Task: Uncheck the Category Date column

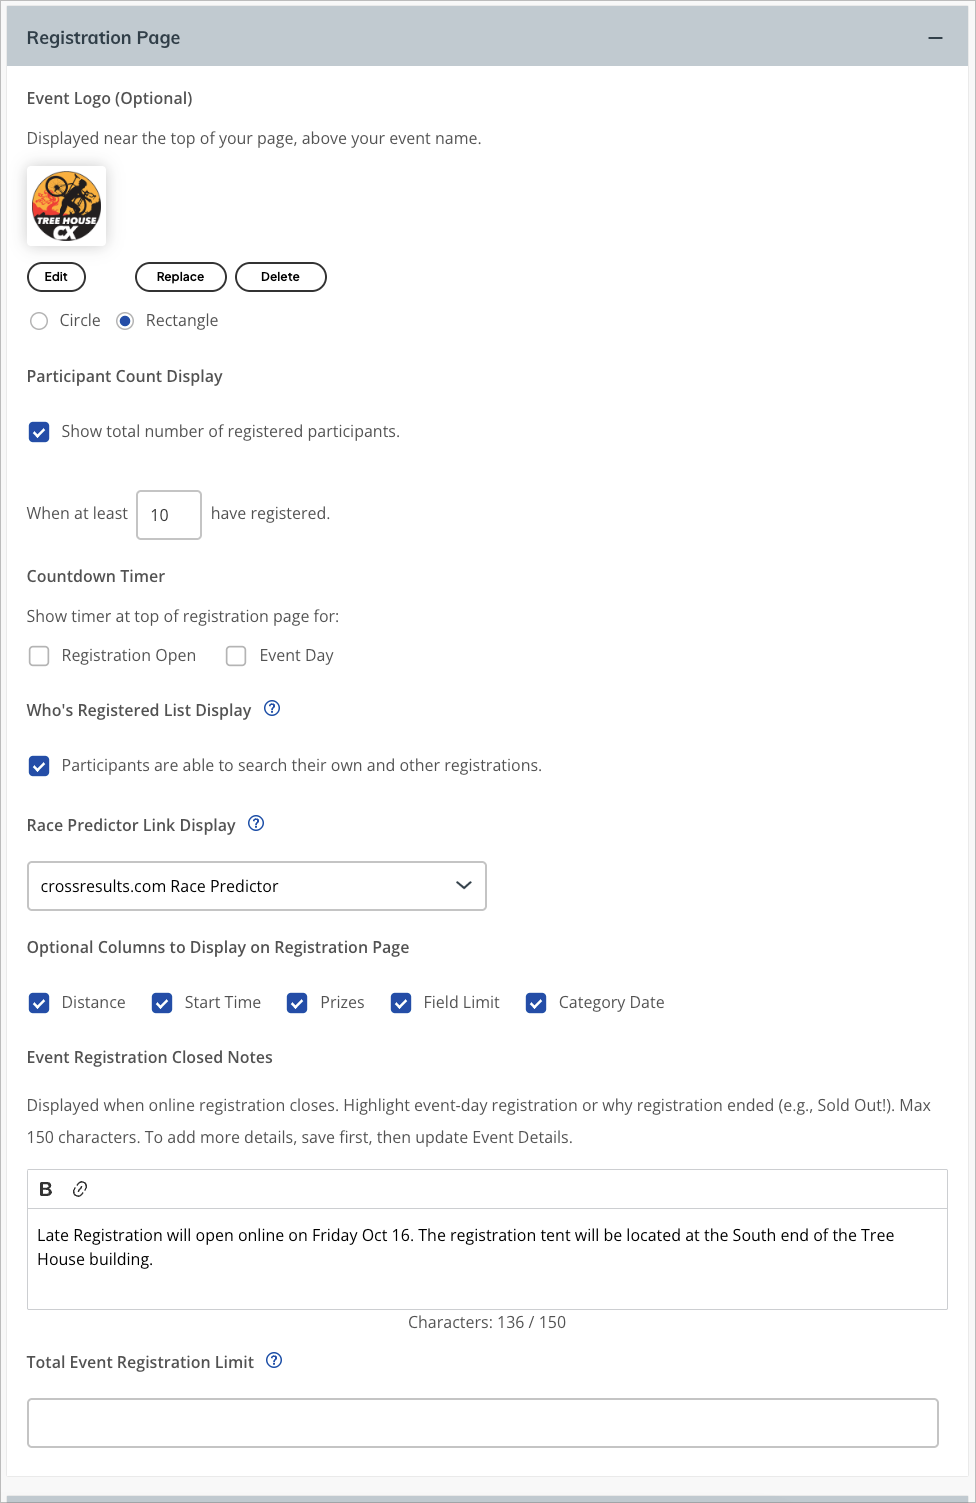Action: pos(536,1003)
